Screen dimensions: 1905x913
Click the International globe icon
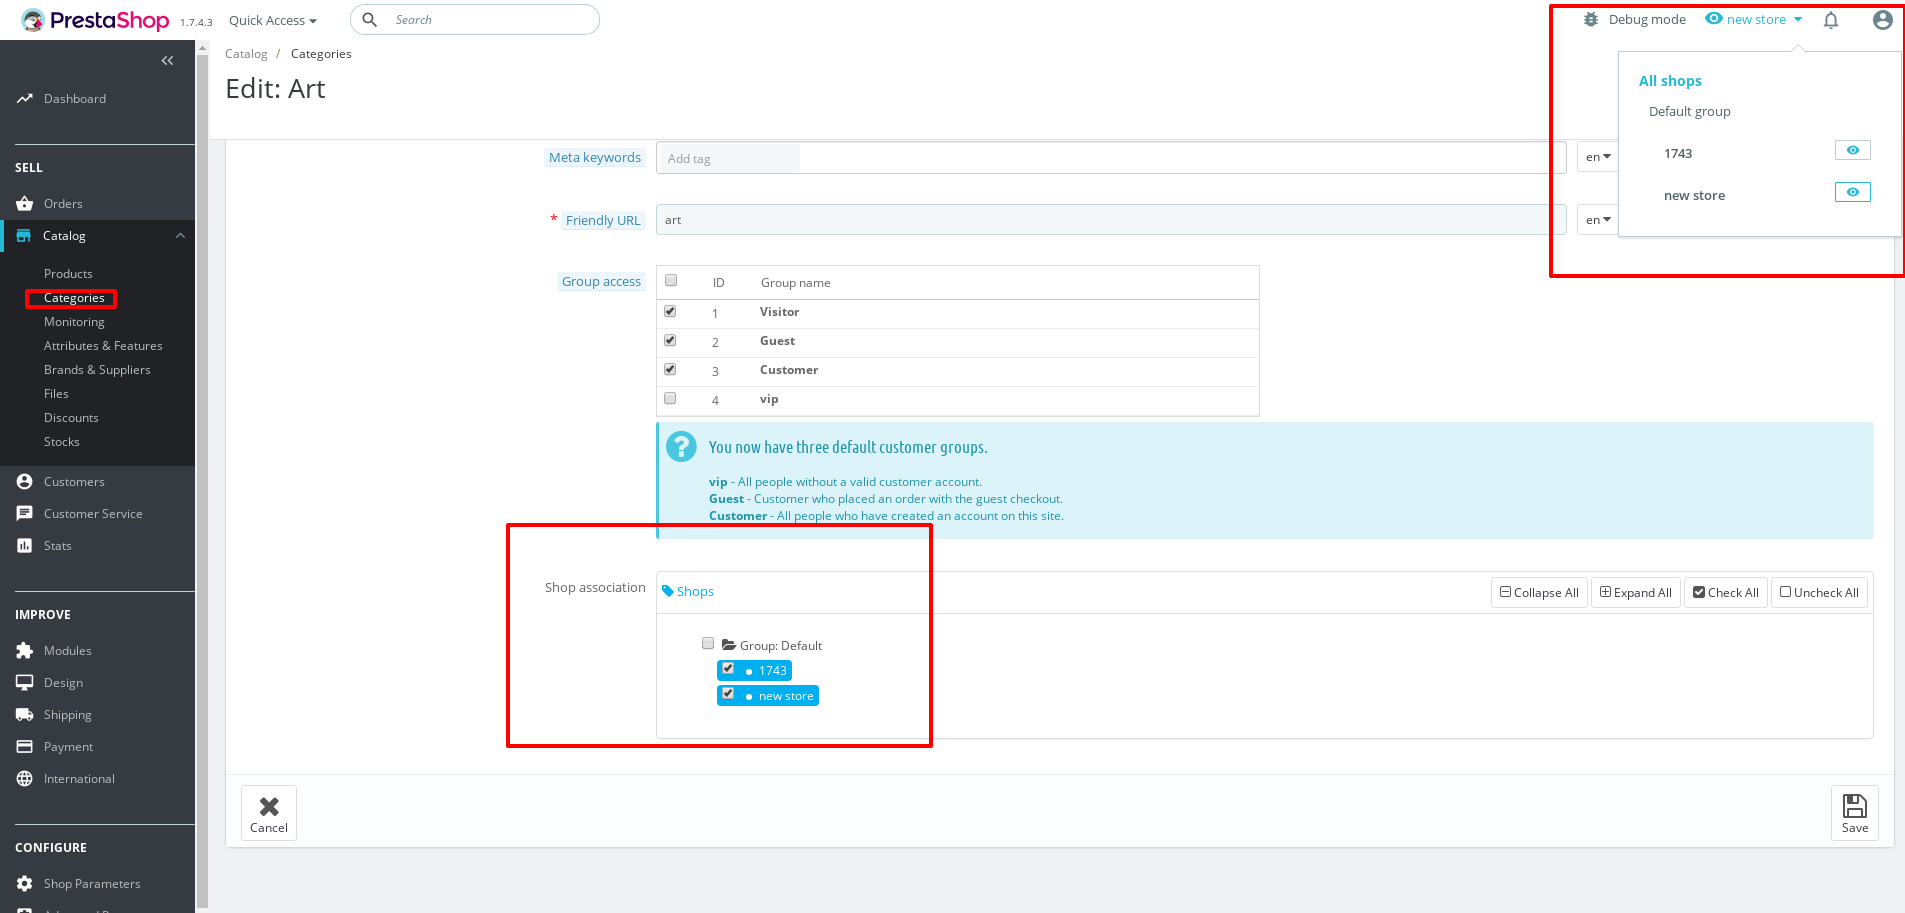(x=25, y=779)
